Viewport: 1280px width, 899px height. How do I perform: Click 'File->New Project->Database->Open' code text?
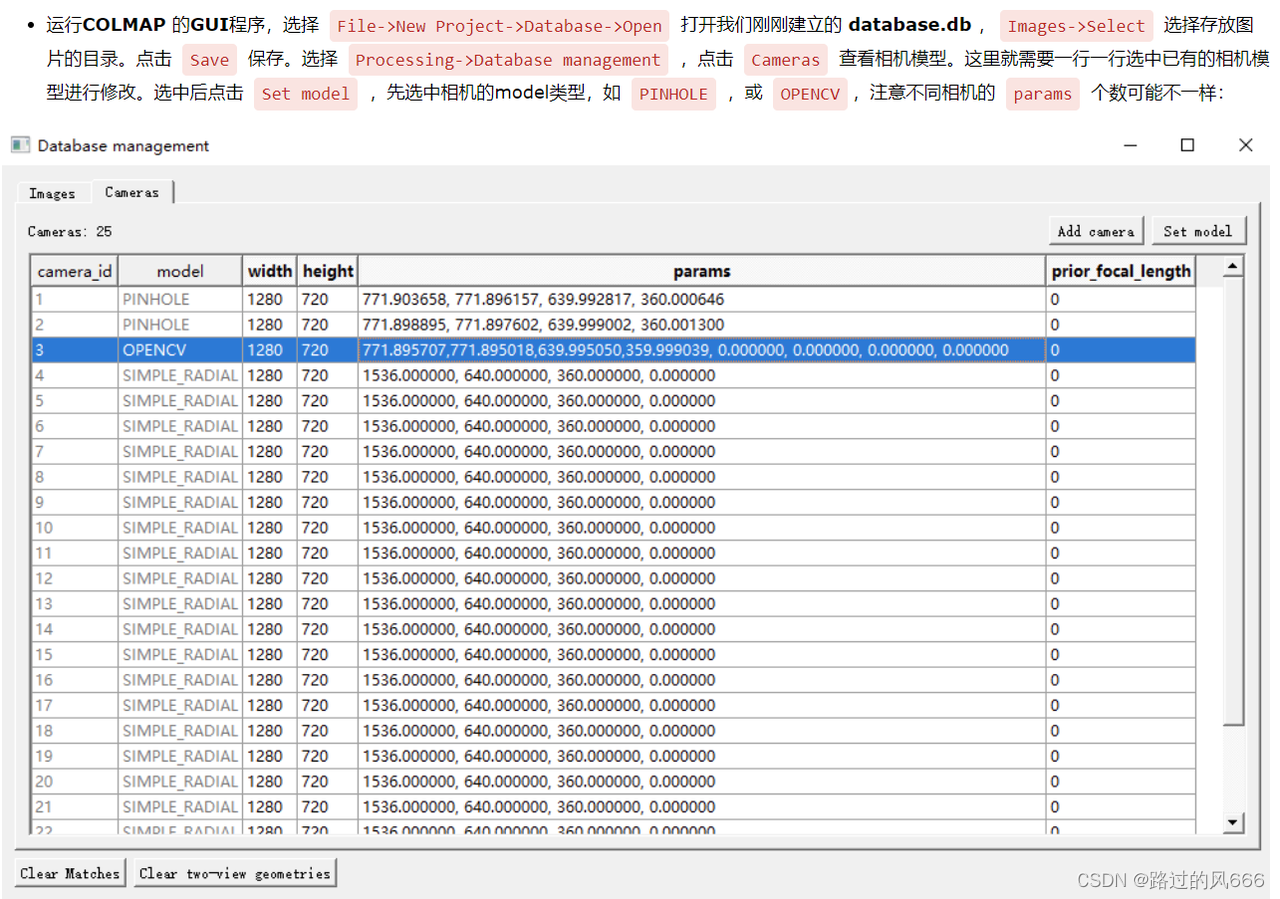point(499,26)
